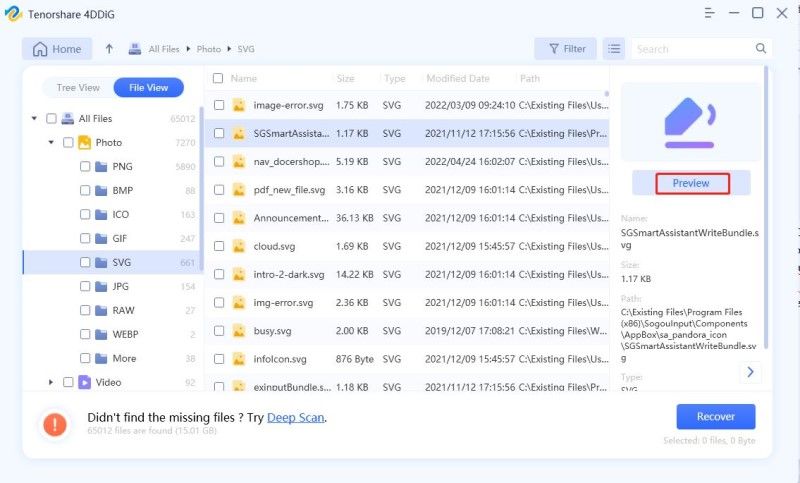
Task: Click the Search input field
Action: click(x=693, y=49)
